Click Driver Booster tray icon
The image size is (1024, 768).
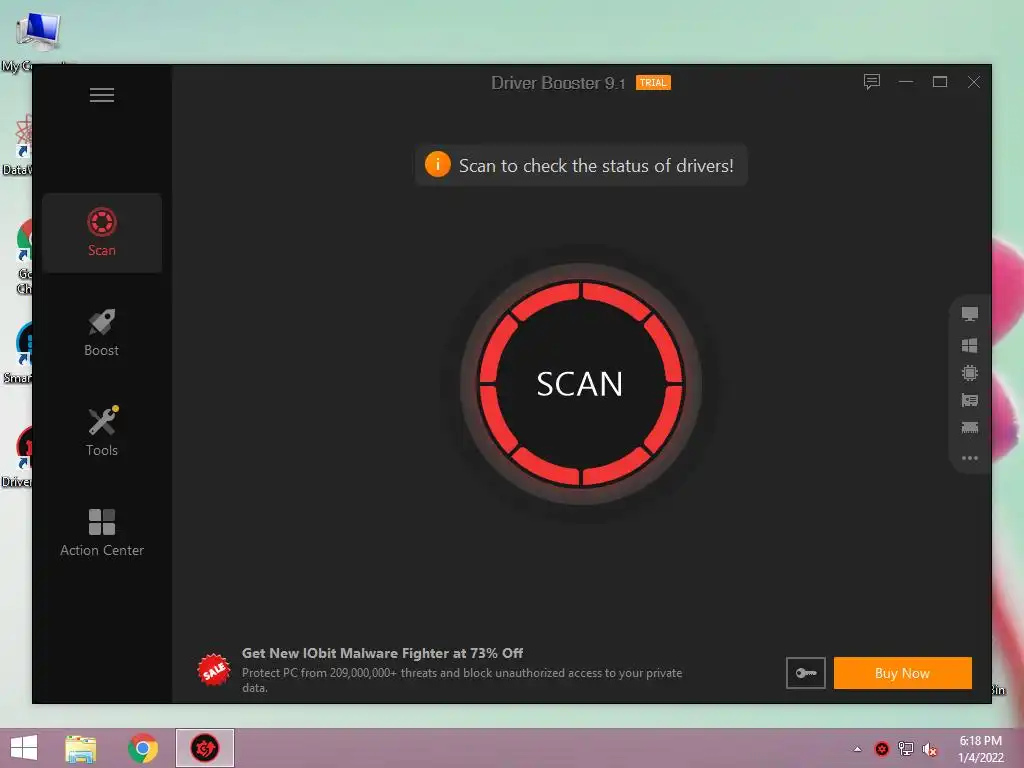882,749
